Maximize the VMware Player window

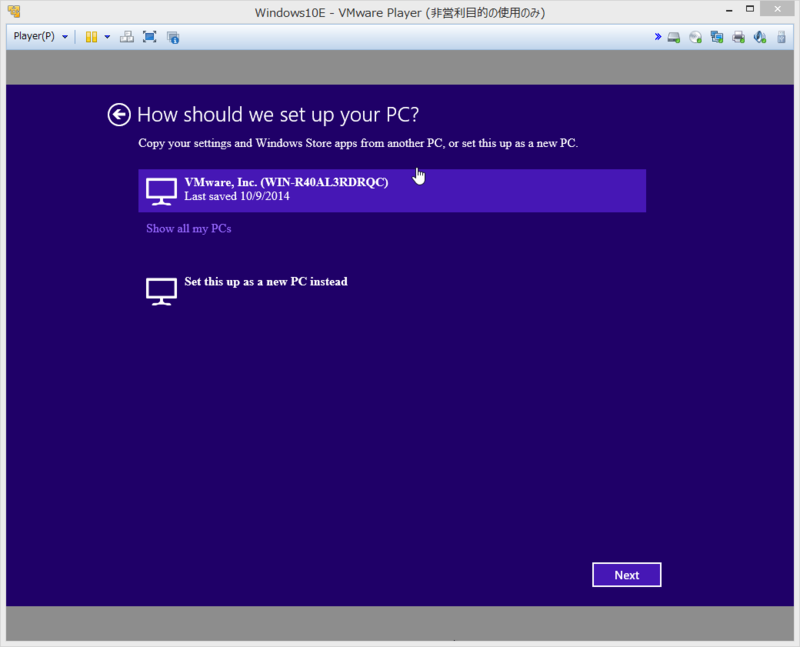click(749, 9)
